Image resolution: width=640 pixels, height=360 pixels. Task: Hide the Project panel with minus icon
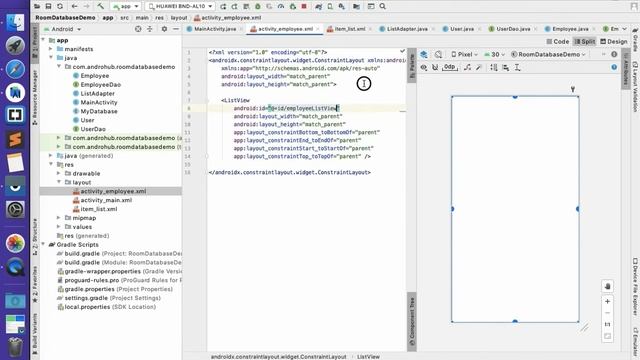click(x=176, y=29)
